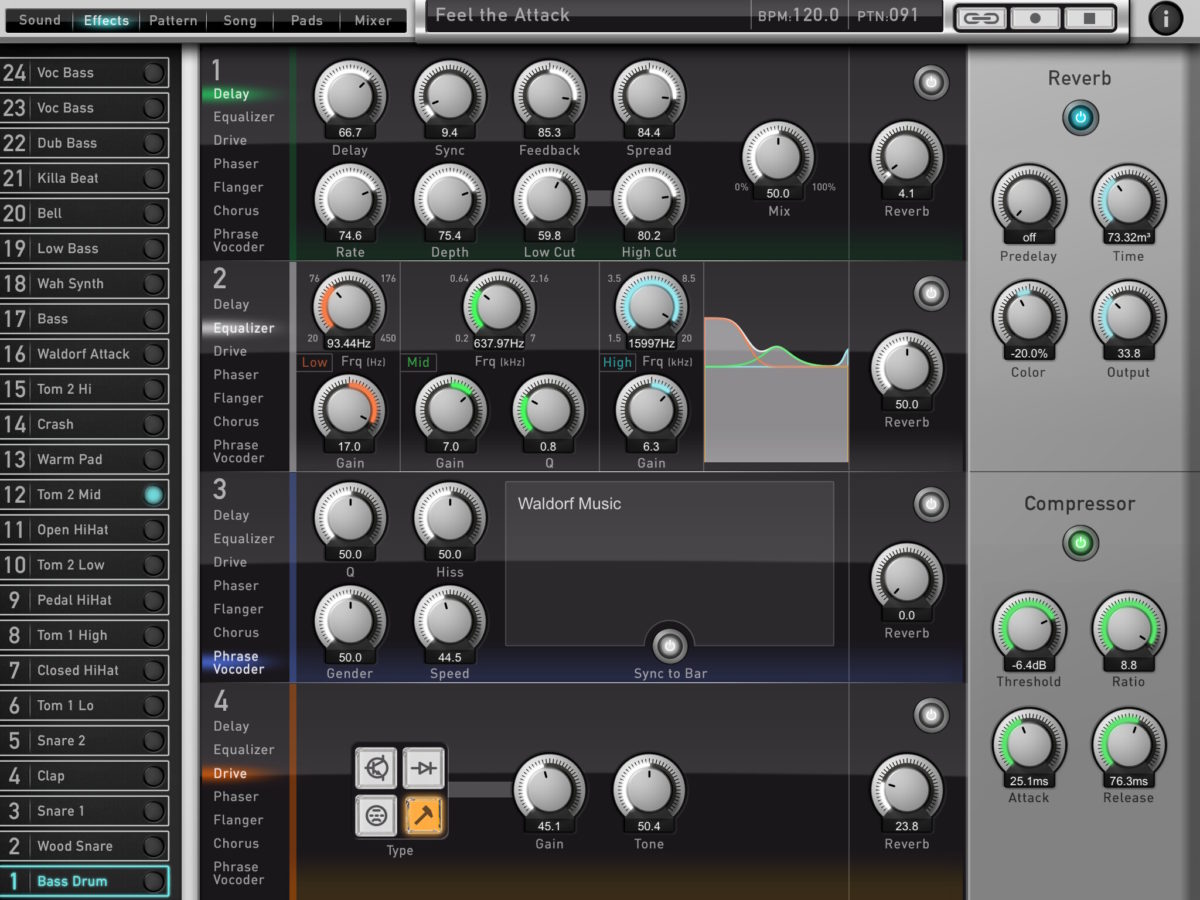Image resolution: width=1200 pixels, height=900 pixels.
Task: Click the Low EQ band label
Action: point(314,362)
